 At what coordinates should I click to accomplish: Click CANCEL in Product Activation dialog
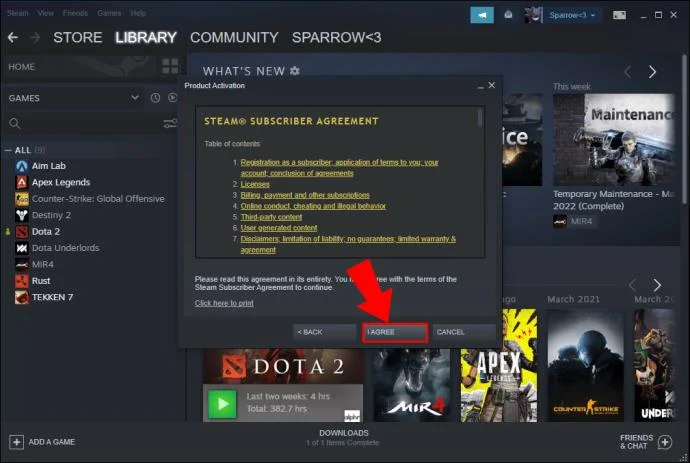[x=465, y=332]
